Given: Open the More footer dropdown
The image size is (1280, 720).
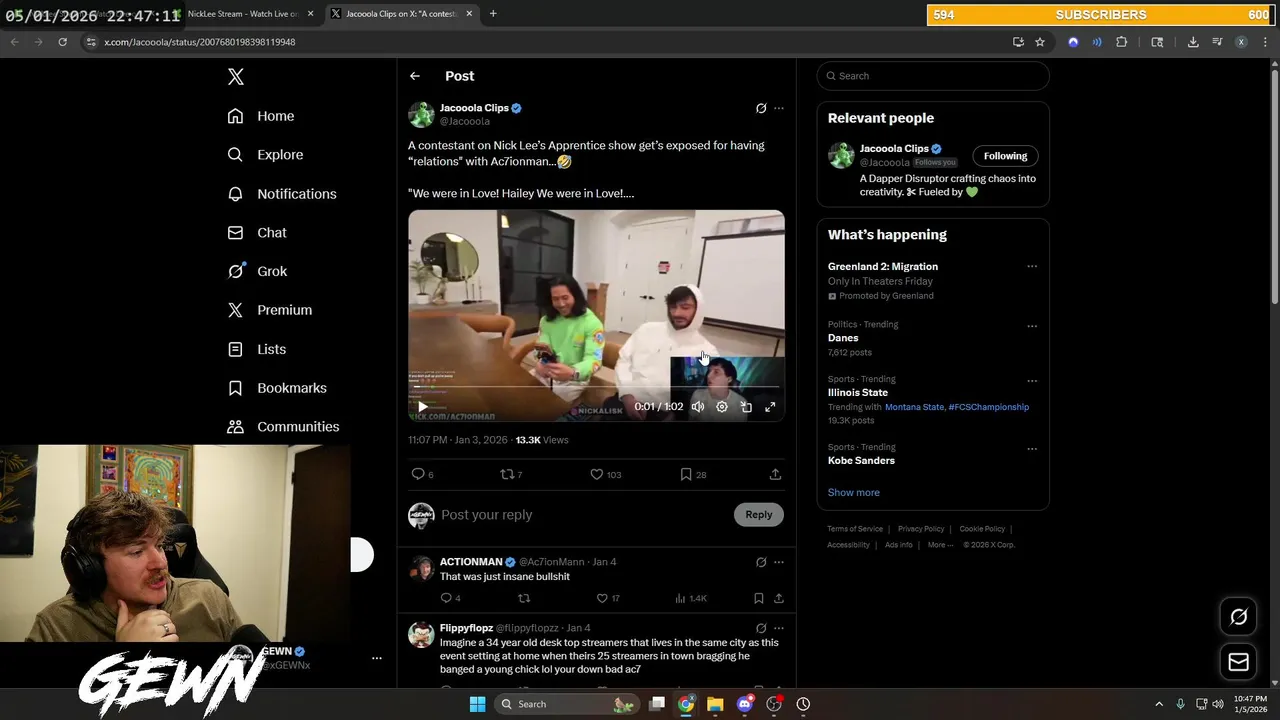Looking at the screenshot, I should click(940, 545).
